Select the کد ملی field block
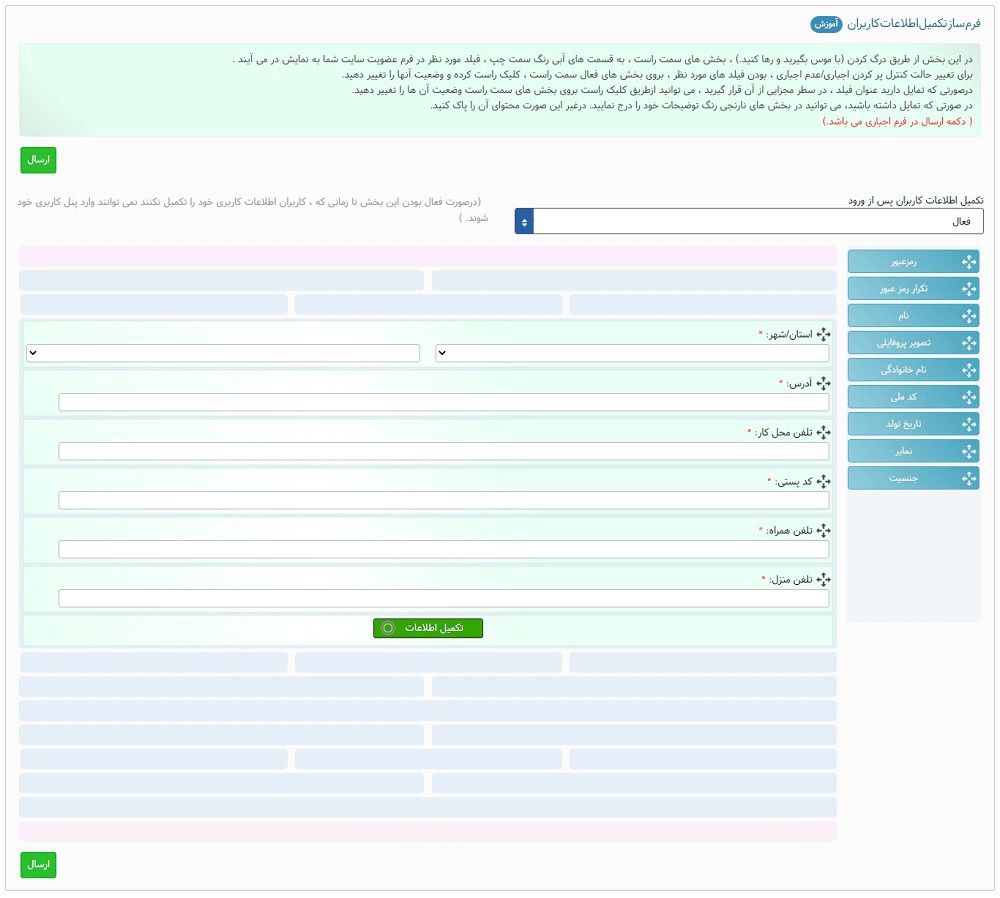Screen dimensions: 1000x898 912,397
